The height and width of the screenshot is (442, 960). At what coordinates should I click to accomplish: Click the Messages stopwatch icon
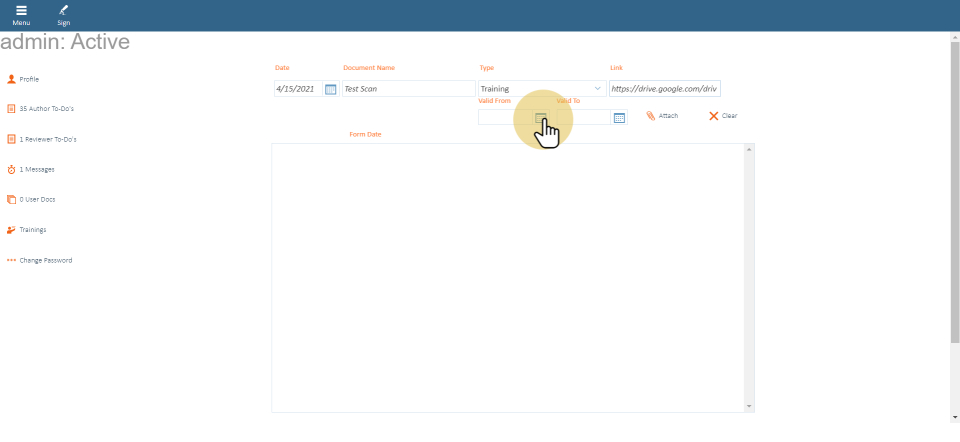coord(11,169)
